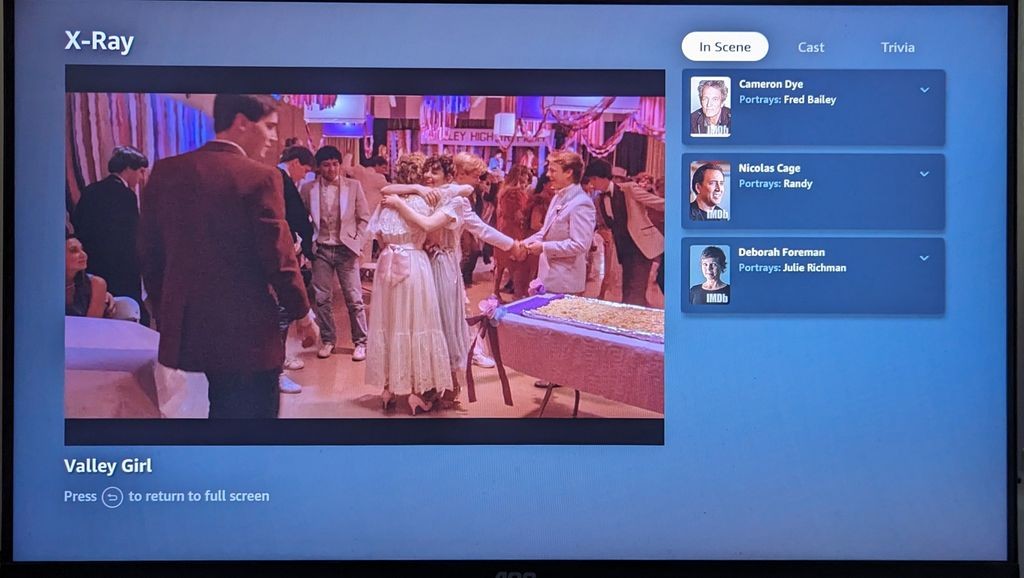The width and height of the screenshot is (1024, 578).
Task: Click the Deborah Foreman actor name
Action: 782,252
